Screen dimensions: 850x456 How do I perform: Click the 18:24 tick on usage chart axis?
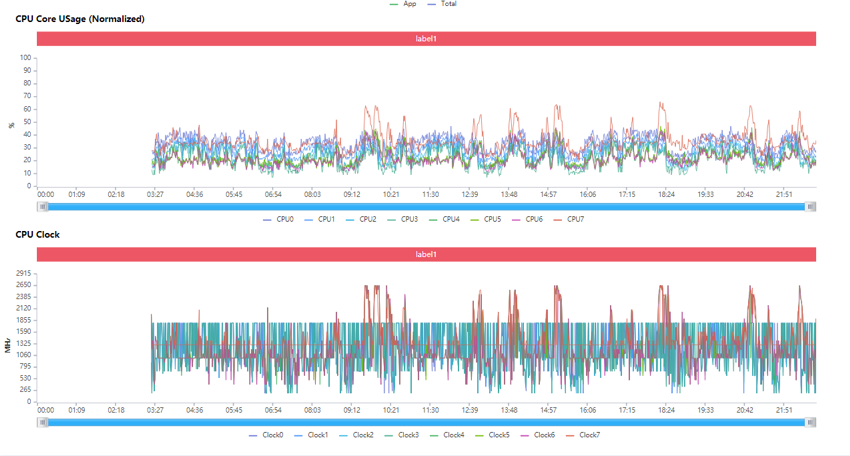tap(666, 194)
